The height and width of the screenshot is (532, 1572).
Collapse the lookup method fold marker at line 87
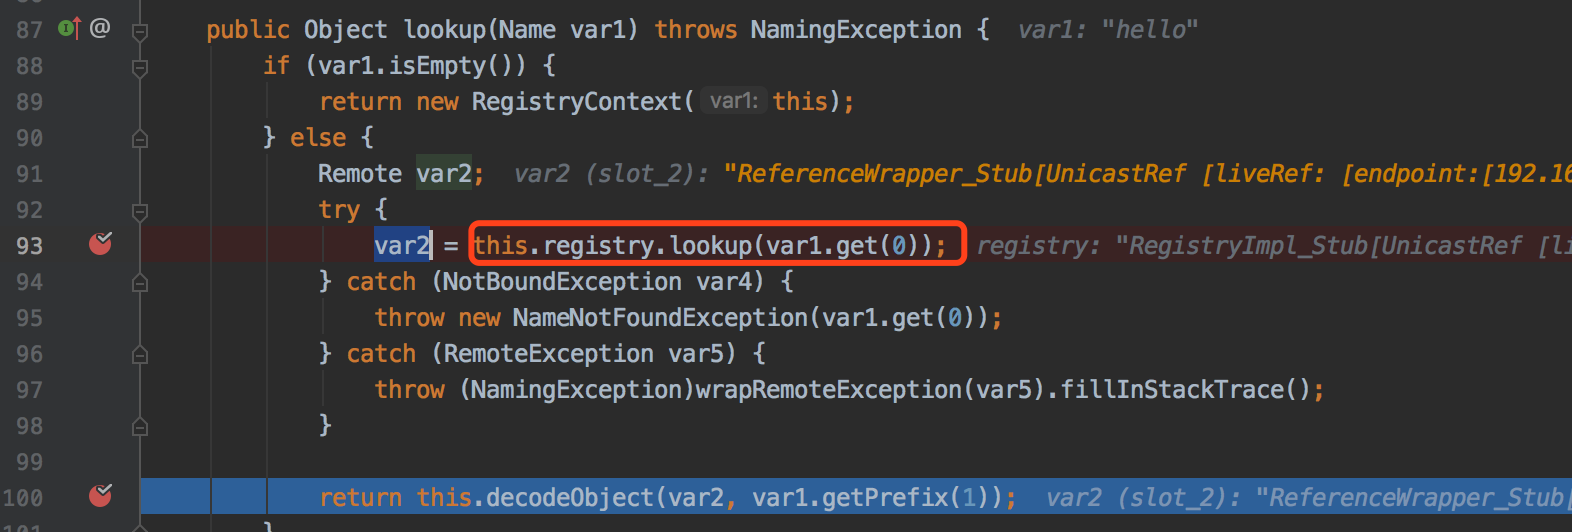click(140, 31)
